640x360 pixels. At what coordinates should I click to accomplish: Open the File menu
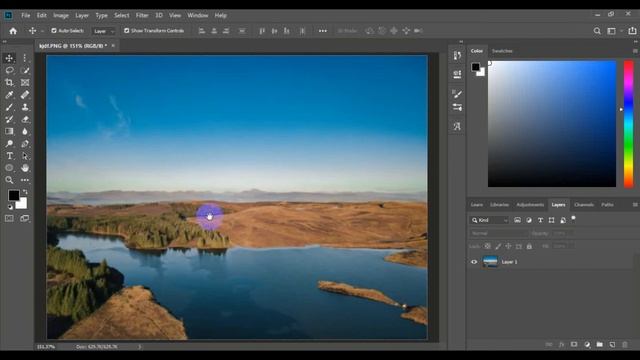tap(26, 15)
